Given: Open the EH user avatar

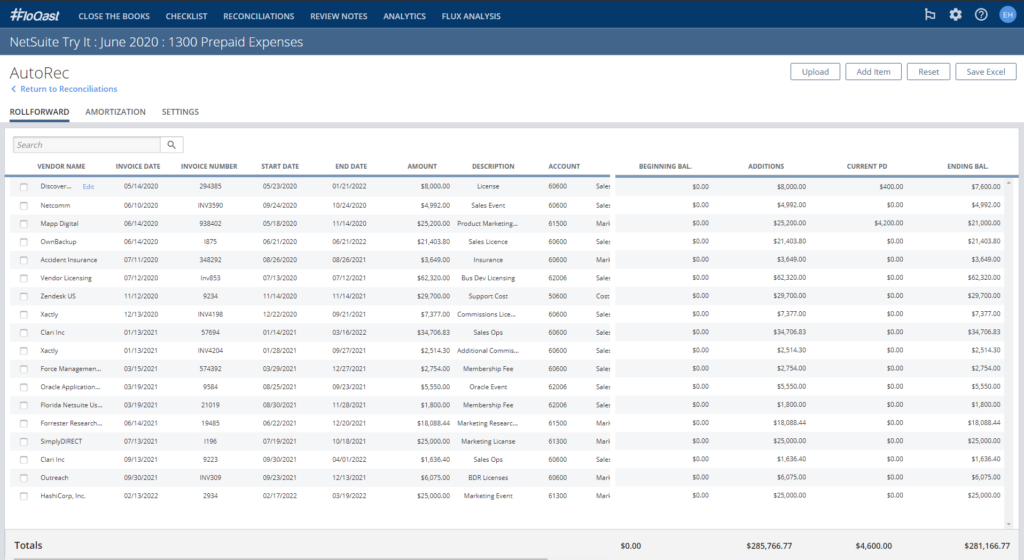Looking at the screenshot, I should (1008, 14).
